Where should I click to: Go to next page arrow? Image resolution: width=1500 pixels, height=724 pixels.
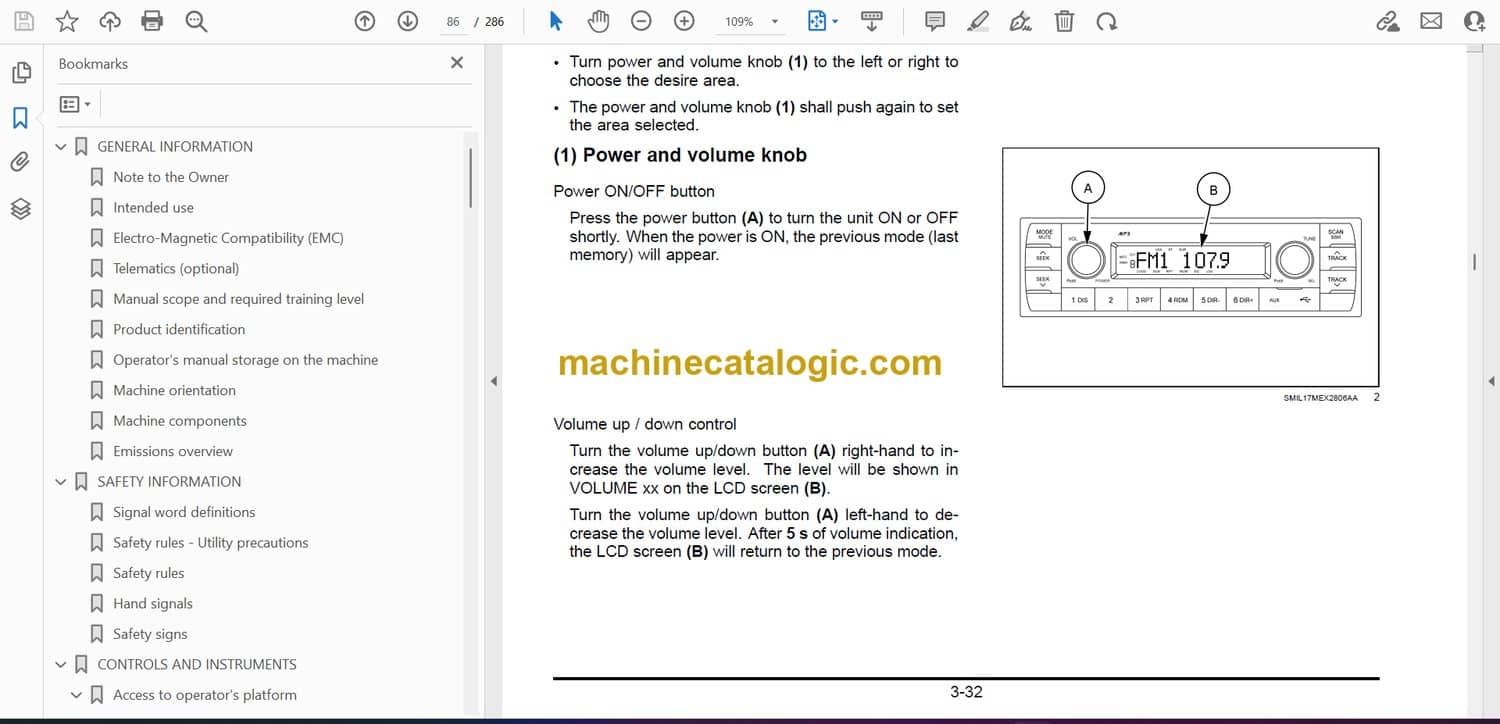pos(407,21)
